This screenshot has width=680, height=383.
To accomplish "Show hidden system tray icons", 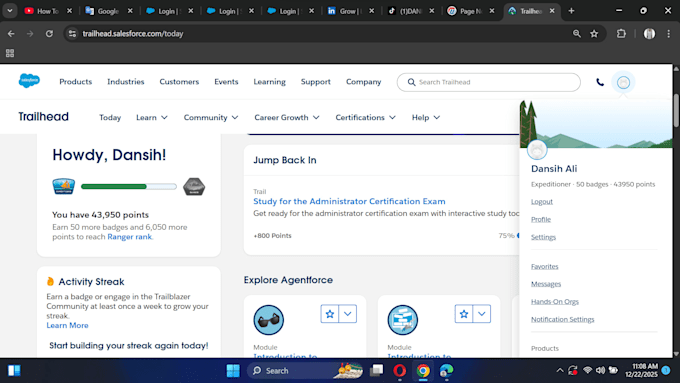I will click(560, 370).
